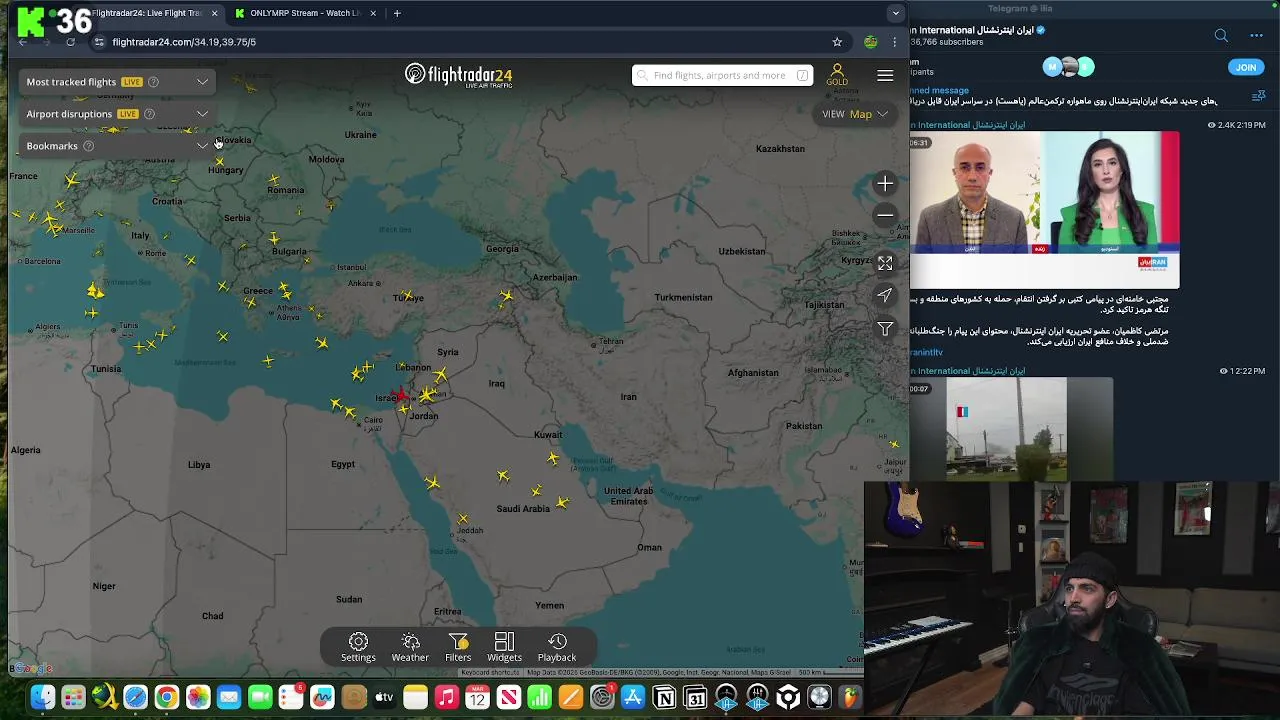Click the funnel filter icon on the right
Screen dimensions: 1280x720
885,329
